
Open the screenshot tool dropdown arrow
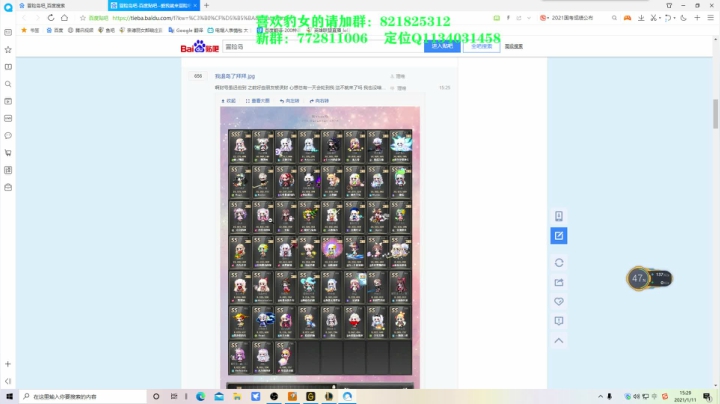660,18
